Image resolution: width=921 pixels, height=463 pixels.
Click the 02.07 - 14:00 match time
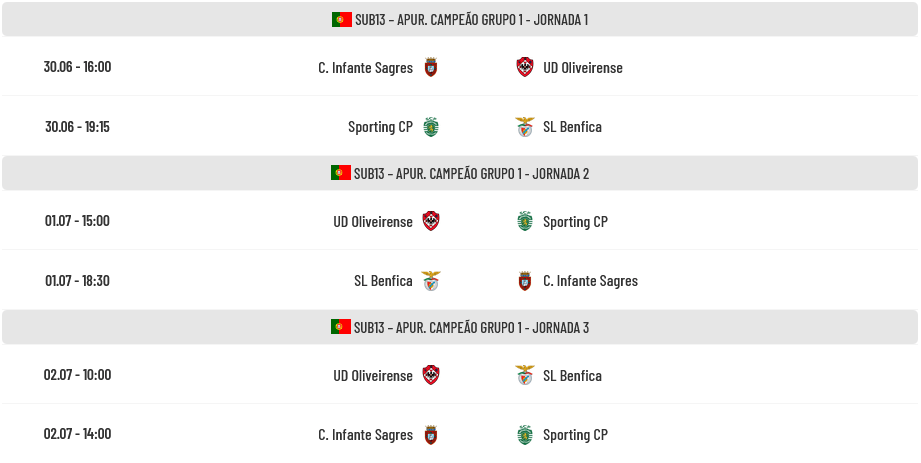click(x=77, y=434)
